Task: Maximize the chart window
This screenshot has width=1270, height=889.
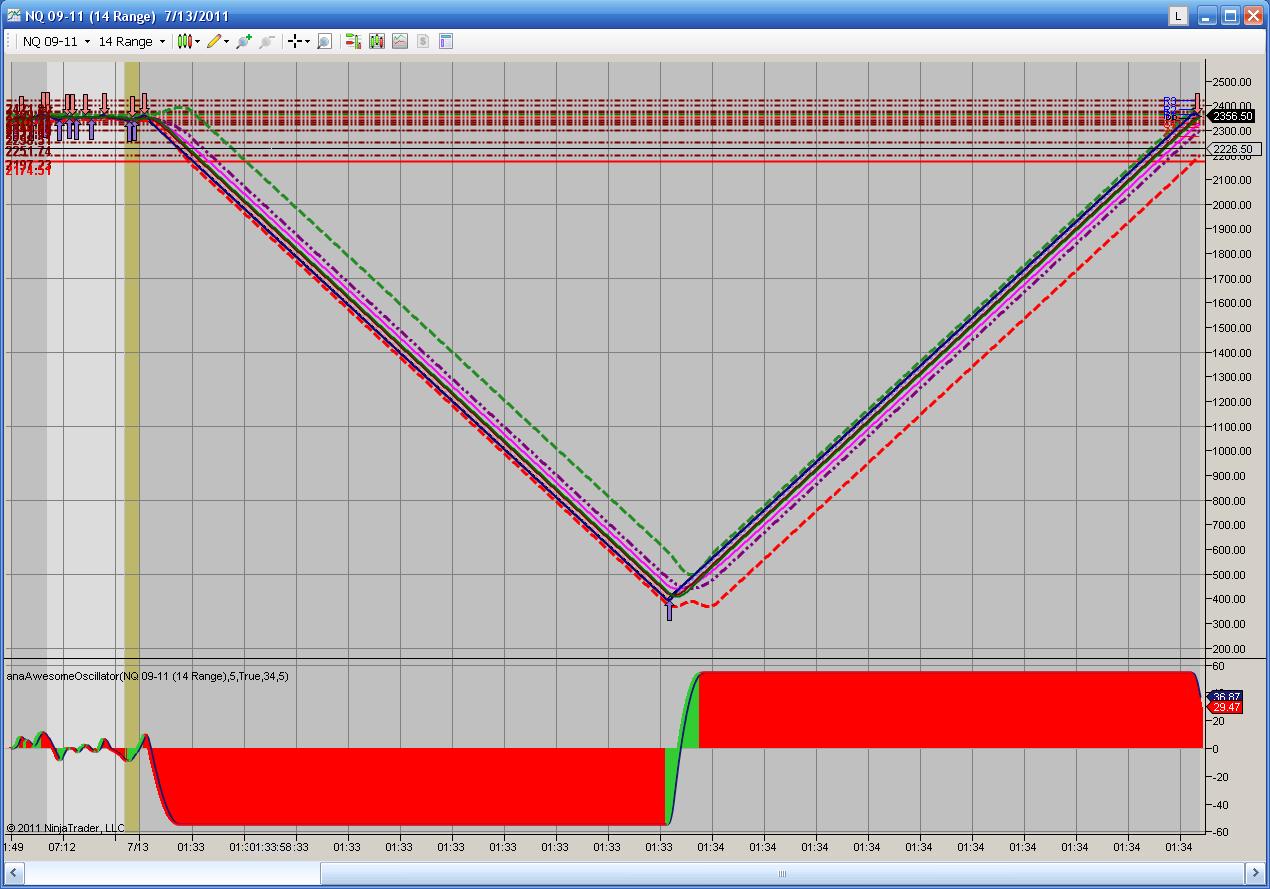Action: tap(1231, 15)
